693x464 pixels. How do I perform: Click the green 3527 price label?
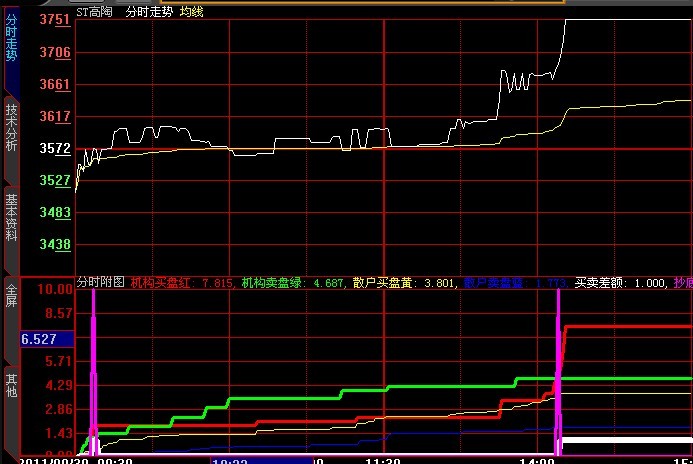click(x=55, y=180)
